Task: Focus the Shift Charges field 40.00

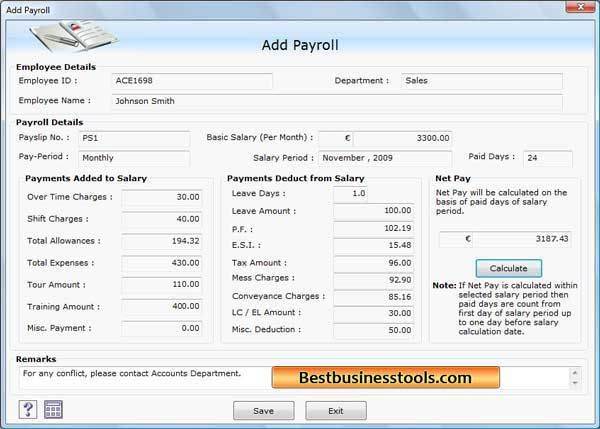Action: 162,219
